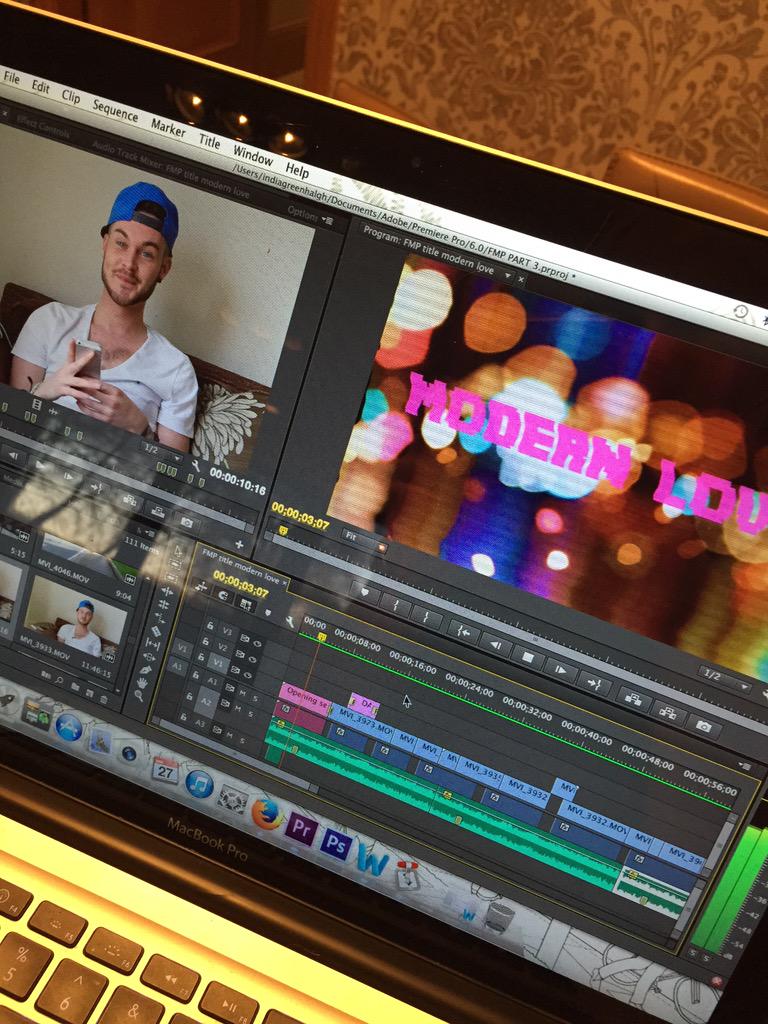Open iTunes from the Dock

coord(199,783)
